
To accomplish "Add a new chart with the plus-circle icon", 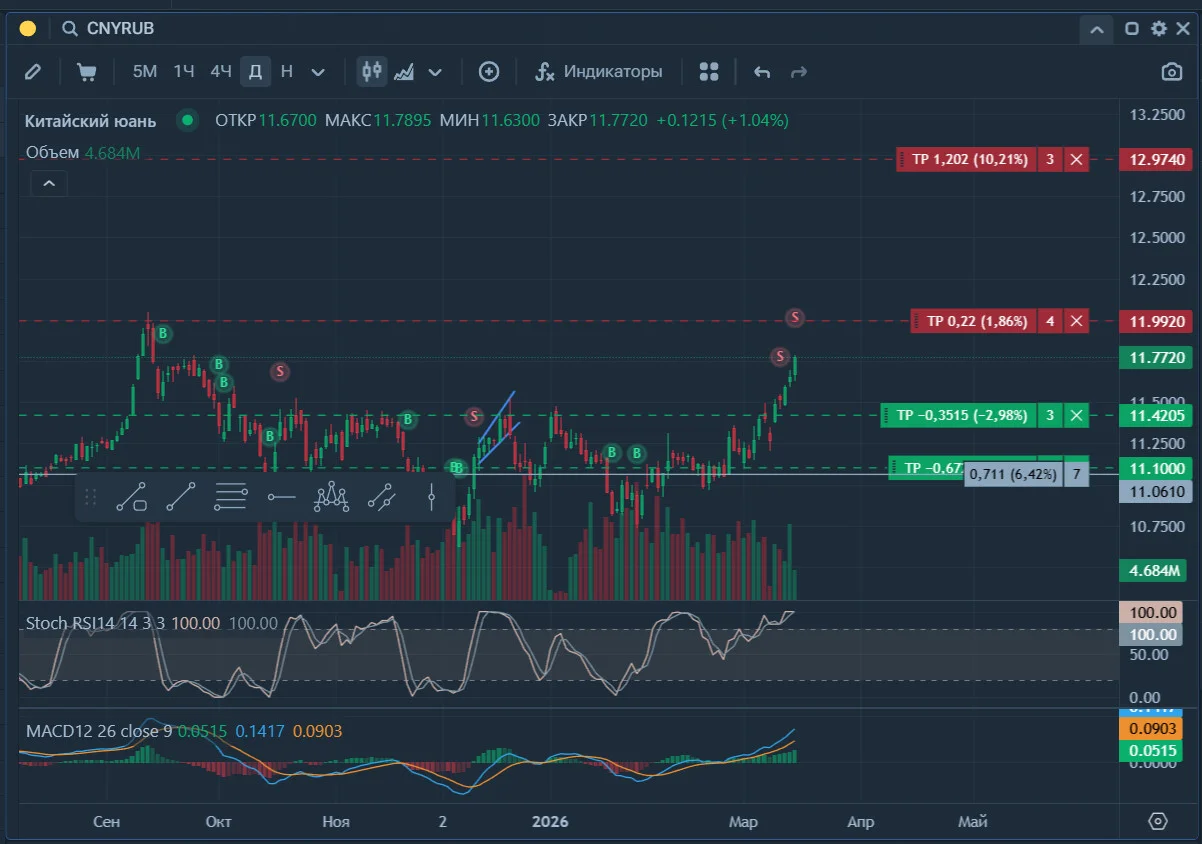I will [489, 71].
